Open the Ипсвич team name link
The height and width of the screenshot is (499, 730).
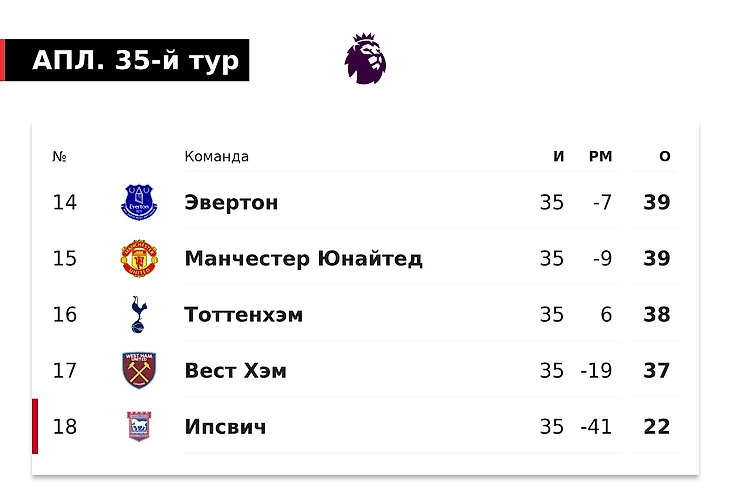(225, 427)
